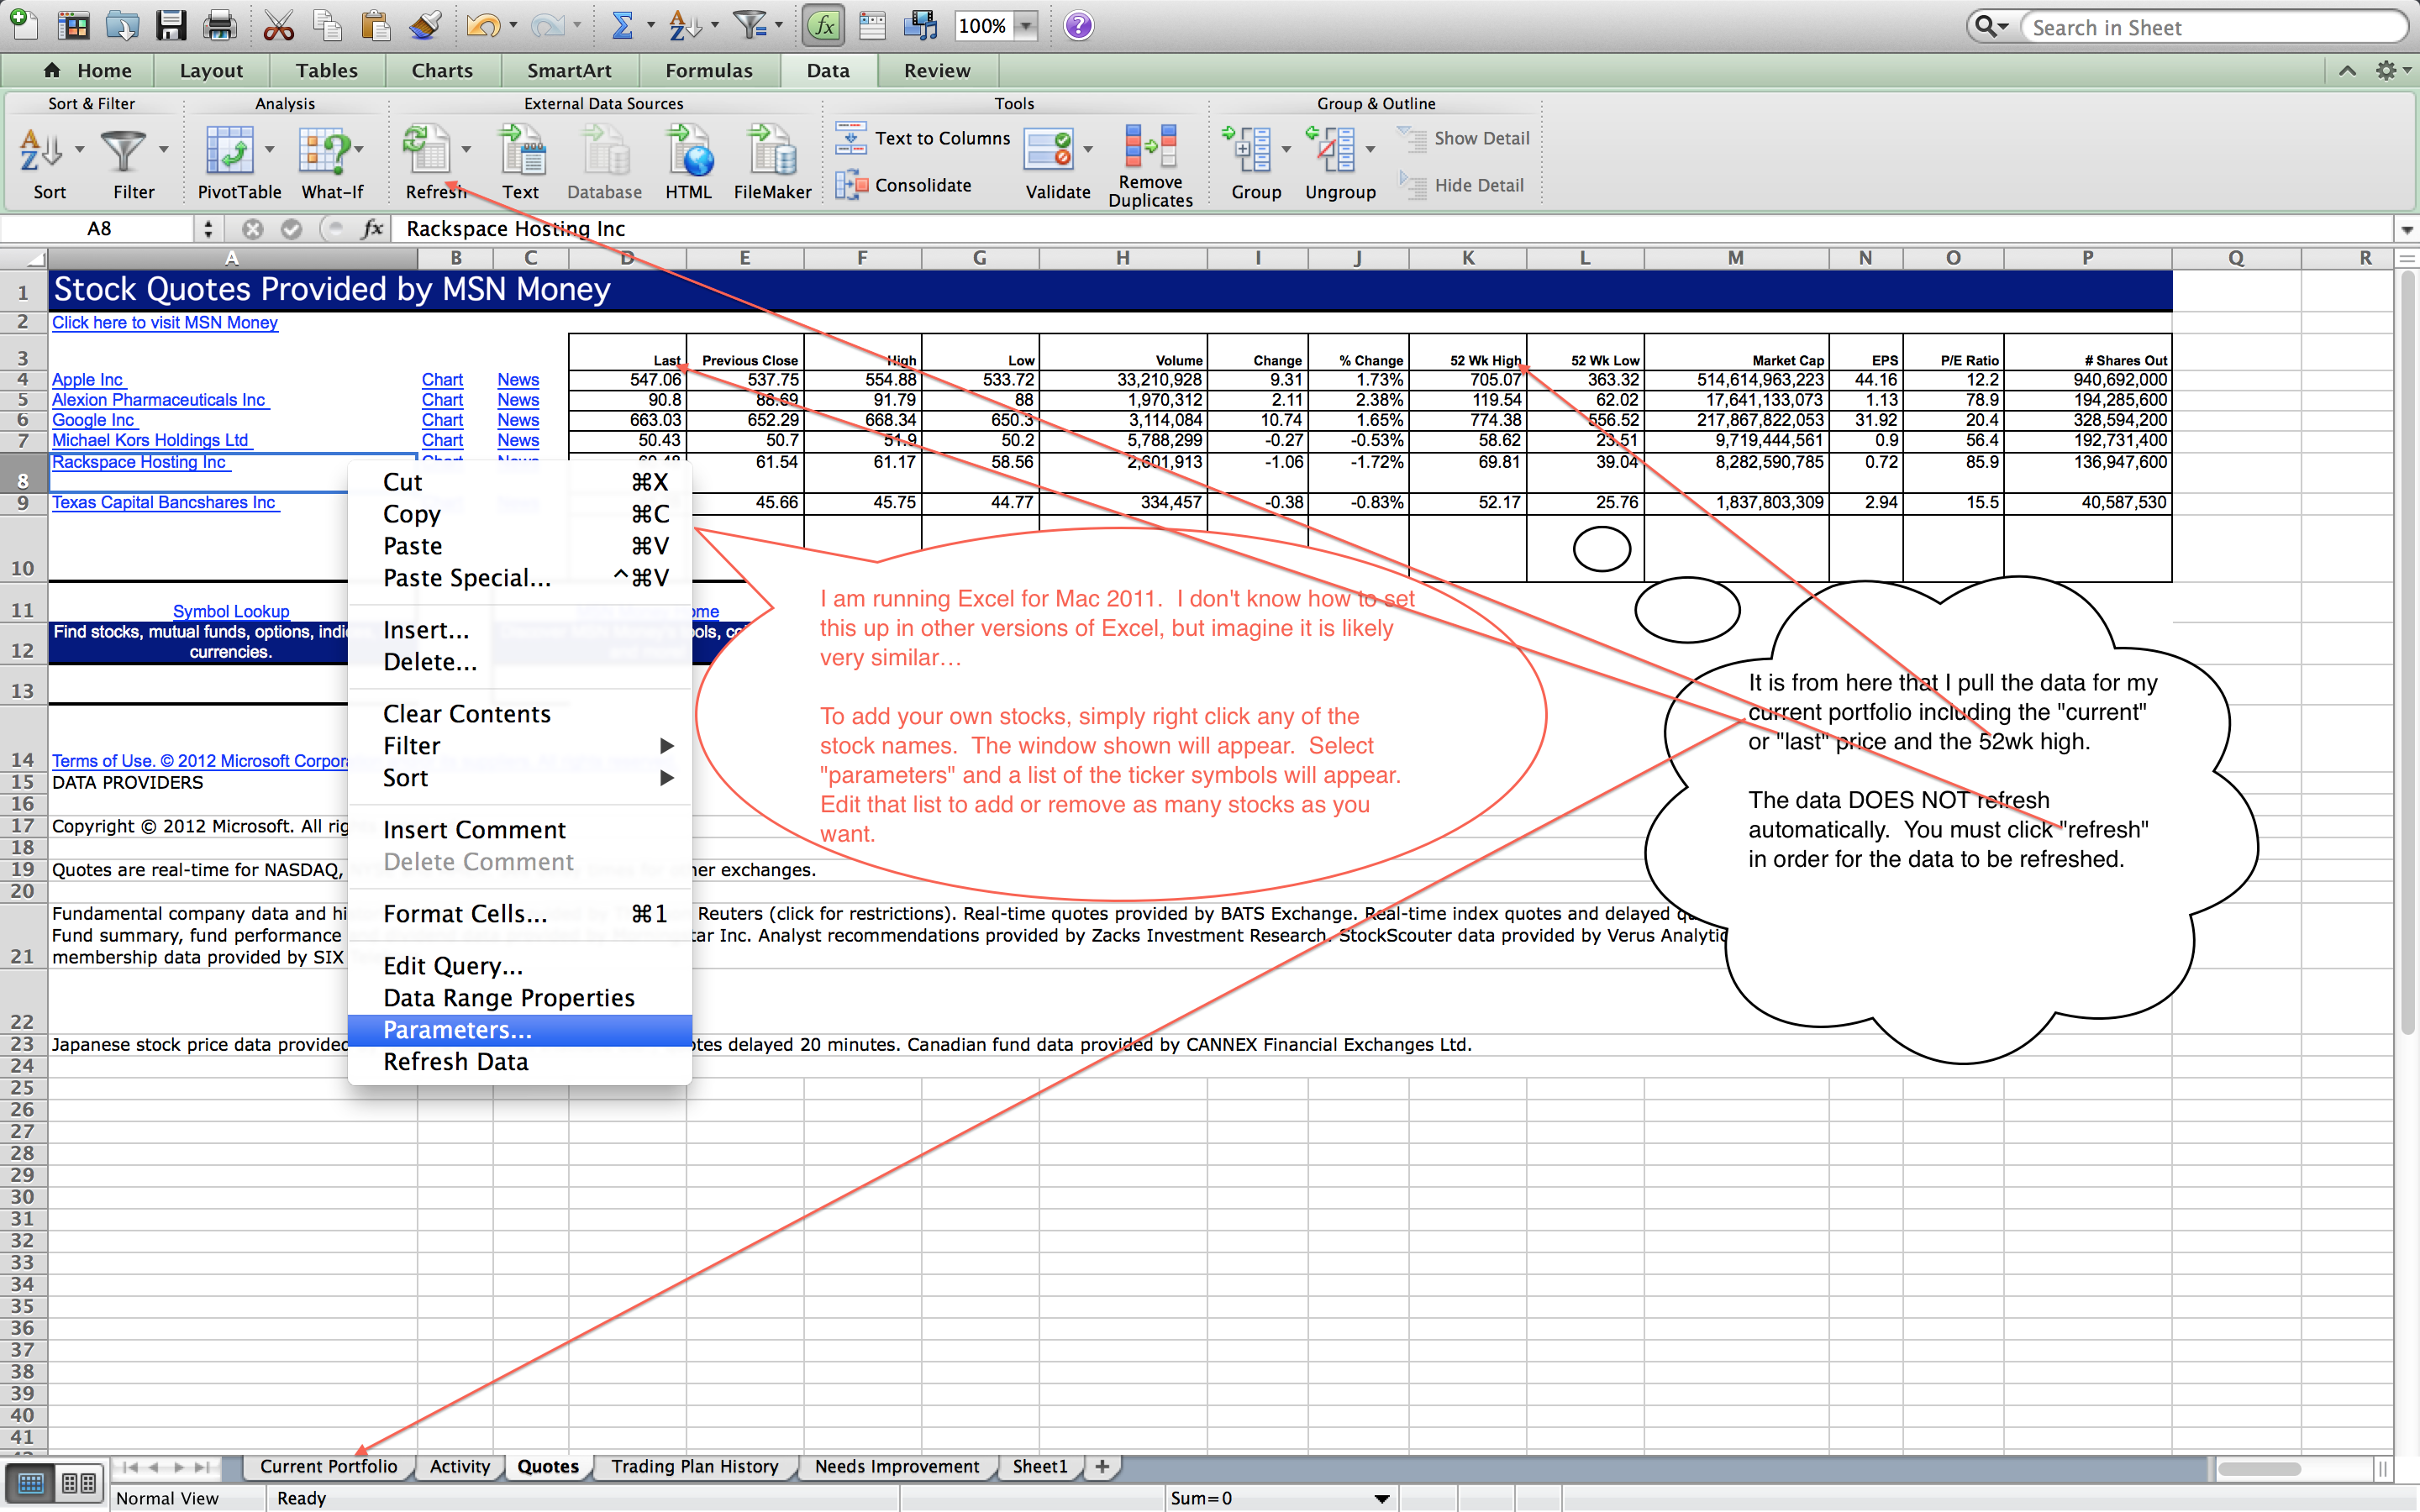Select the Refresh Data context option
Image resolution: width=2420 pixels, height=1512 pixels.
point(458,1061)
